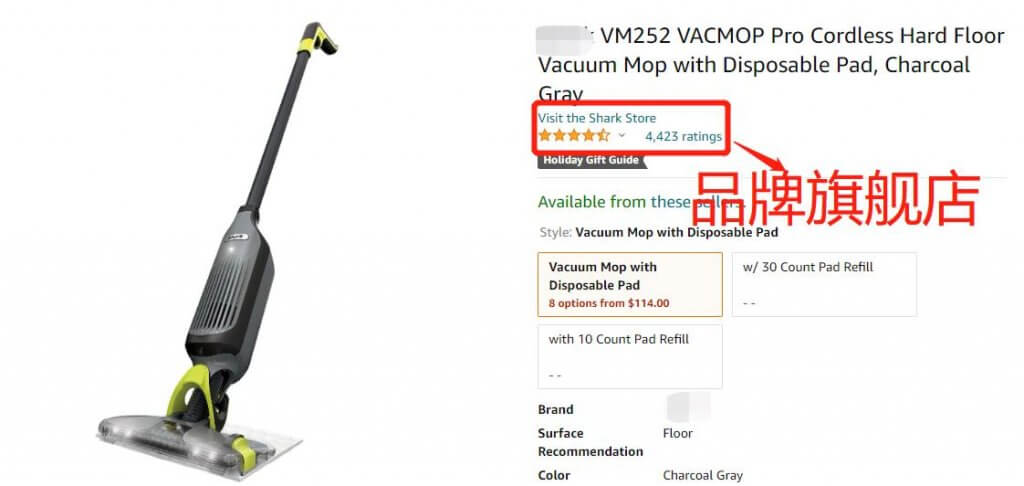
Task: Click the Surface Recommendation label
Action: coord(590,442)
